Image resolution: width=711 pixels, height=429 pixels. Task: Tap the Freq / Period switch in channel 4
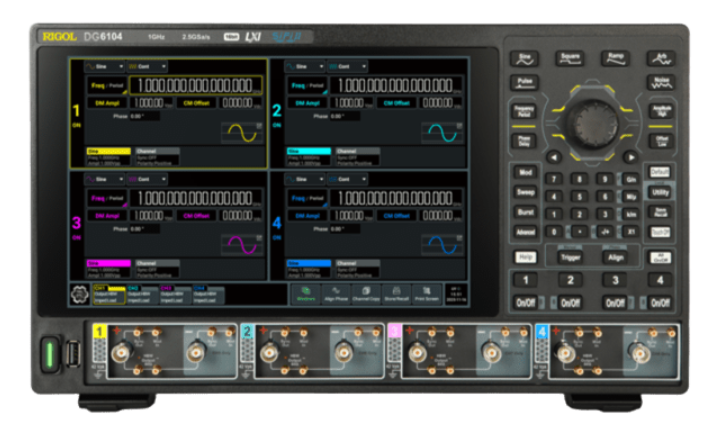click(x=307, y=198)
